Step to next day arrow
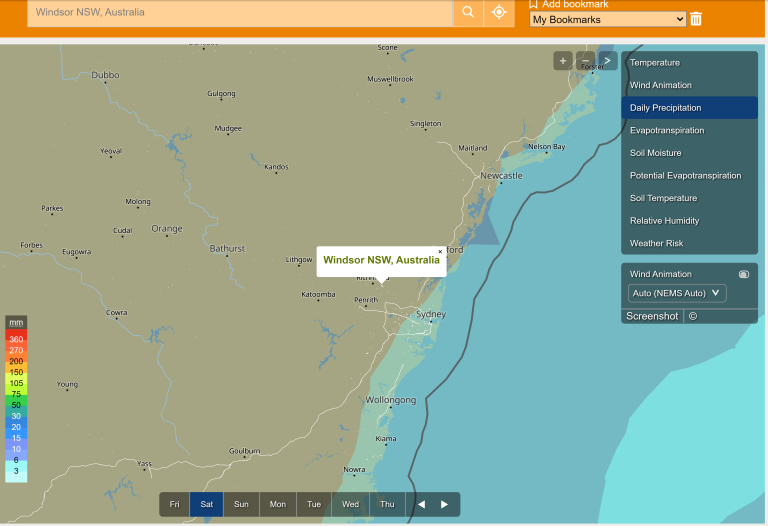This screenshot has width=768, height=526. [444, 504]
